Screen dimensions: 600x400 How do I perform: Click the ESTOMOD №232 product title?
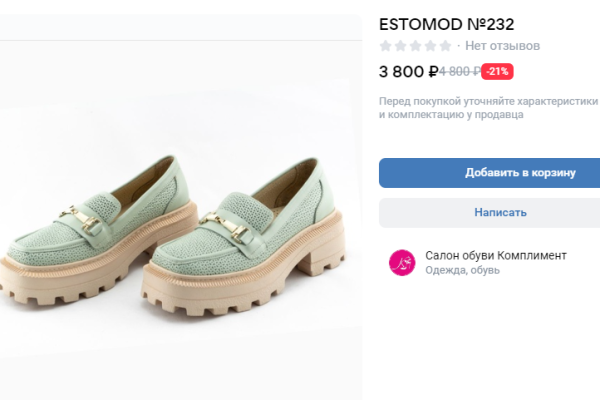[446, 24]
